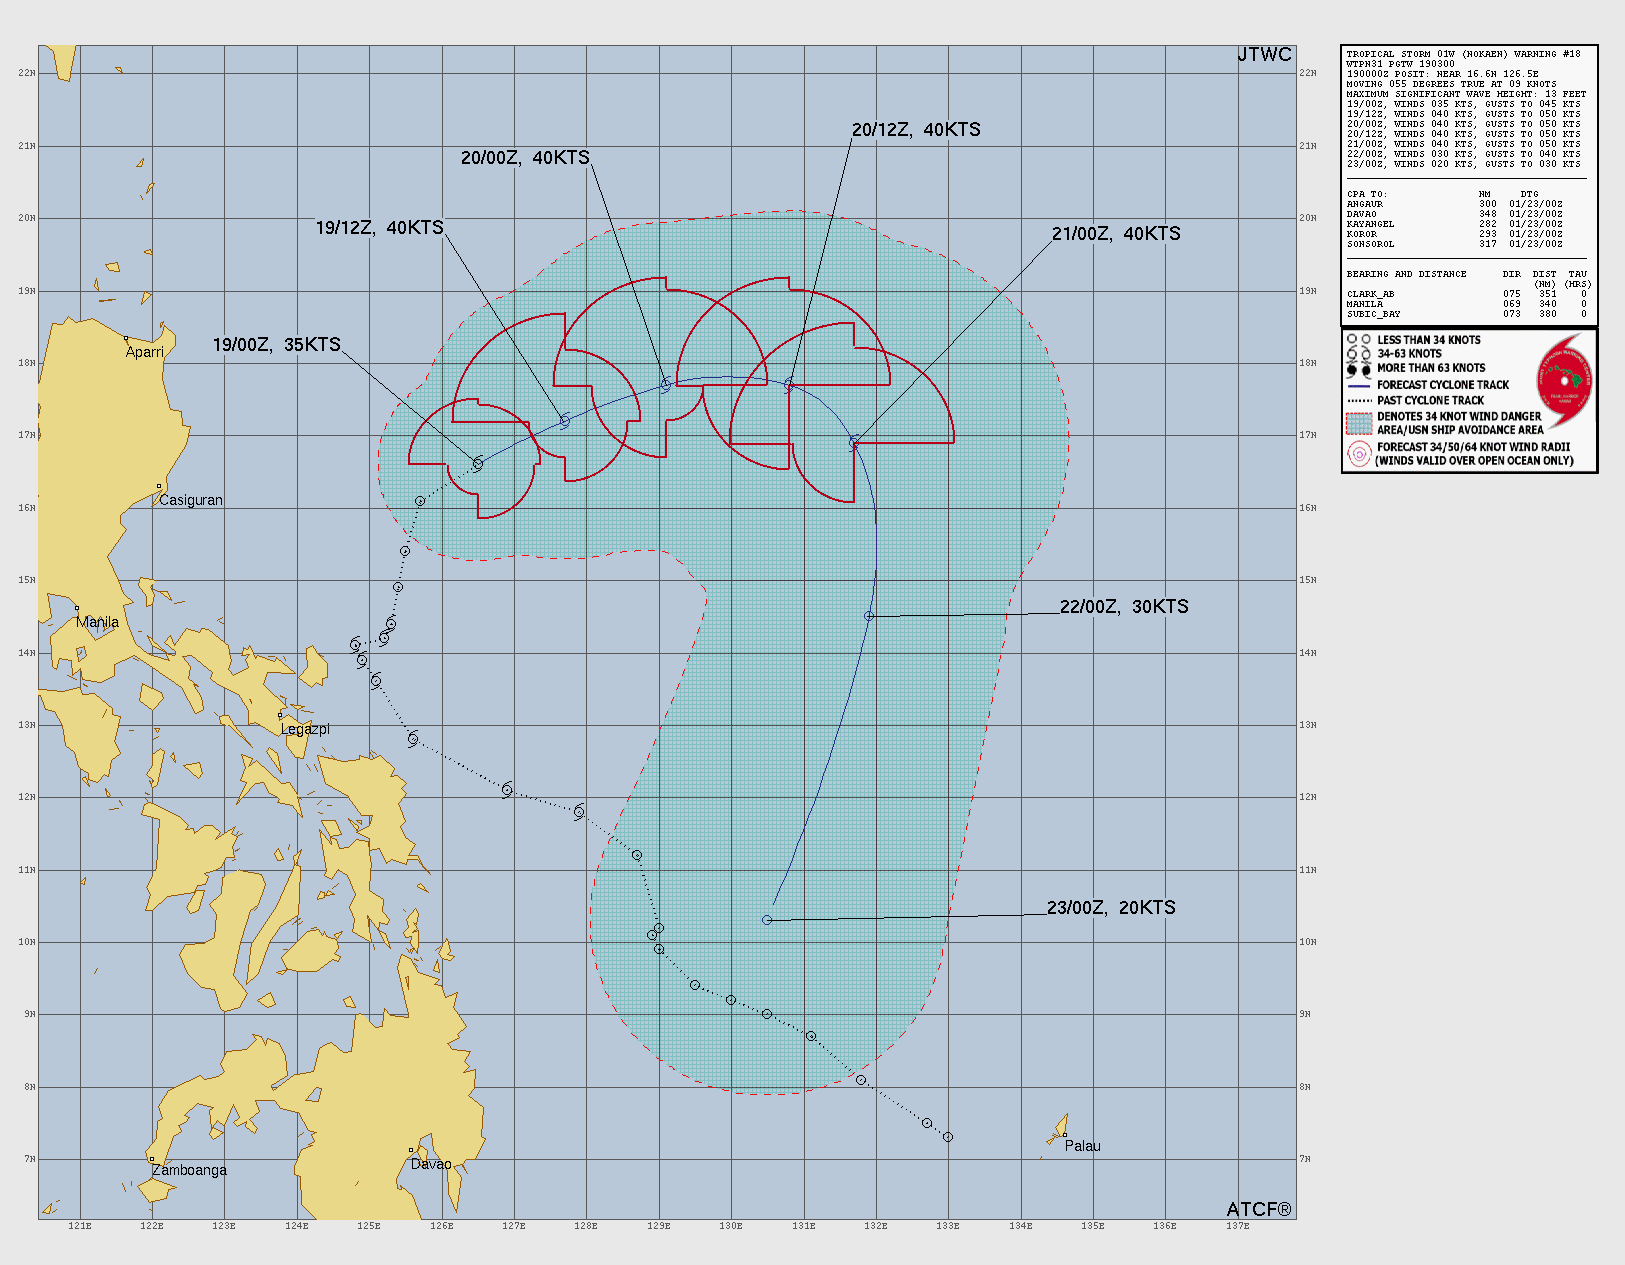Click the Aparri city label

click(x=145, y=352)
